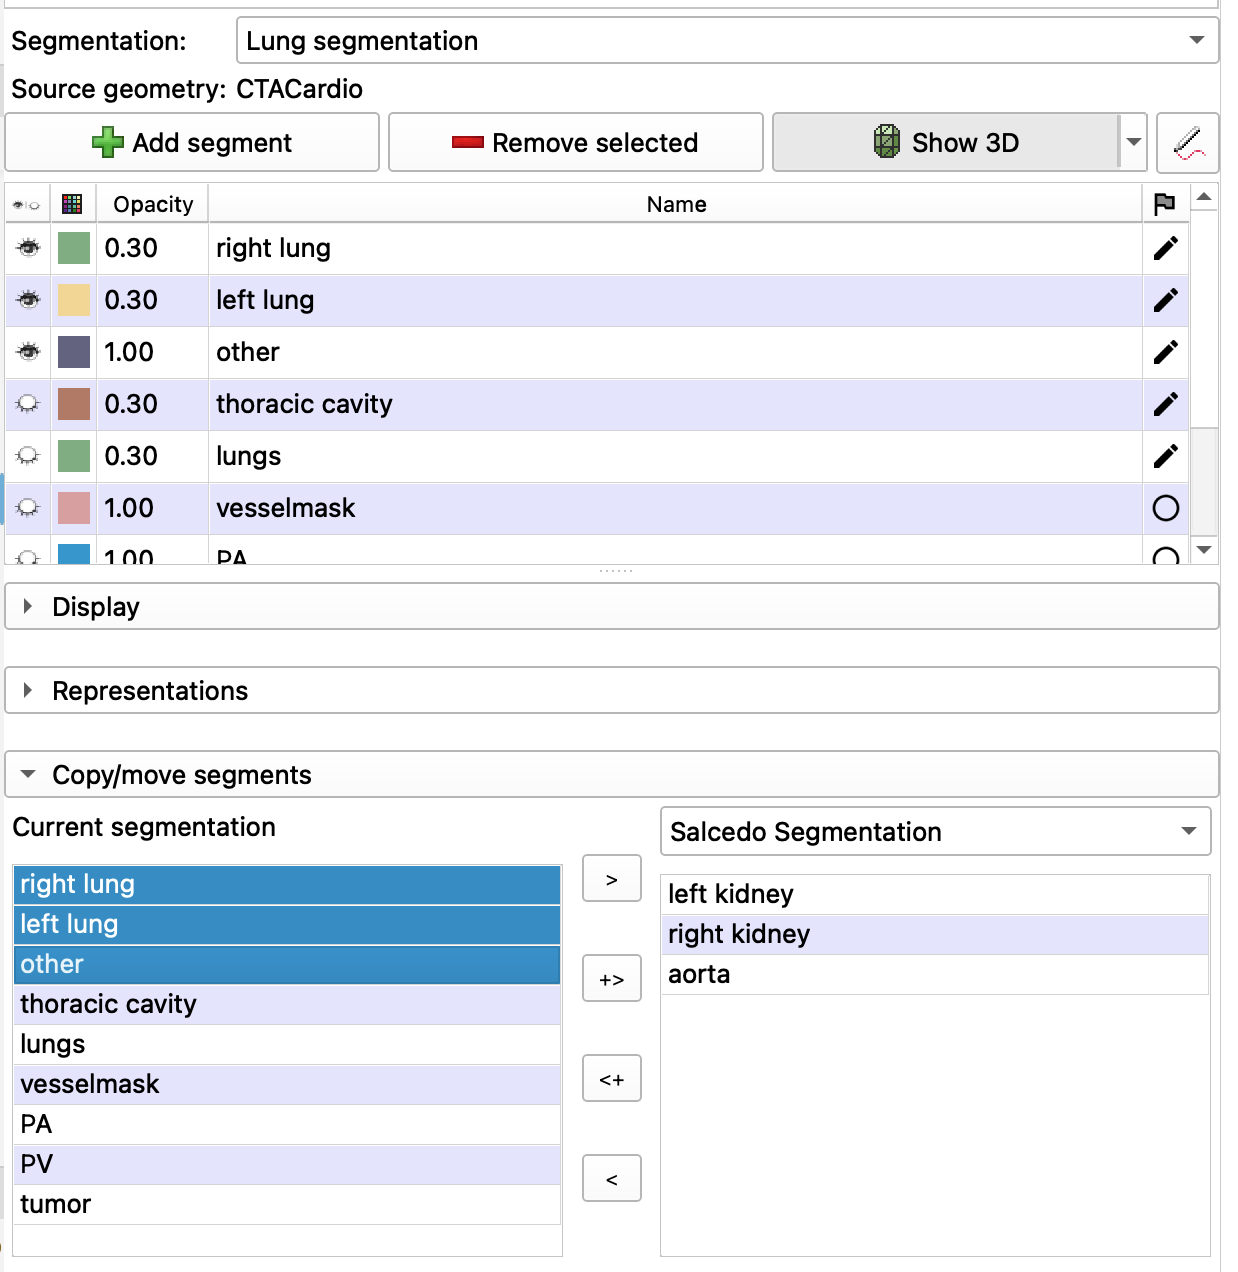Toggle visibility of the 'other' segment
1238x1272 pixels.
(29, 352)
